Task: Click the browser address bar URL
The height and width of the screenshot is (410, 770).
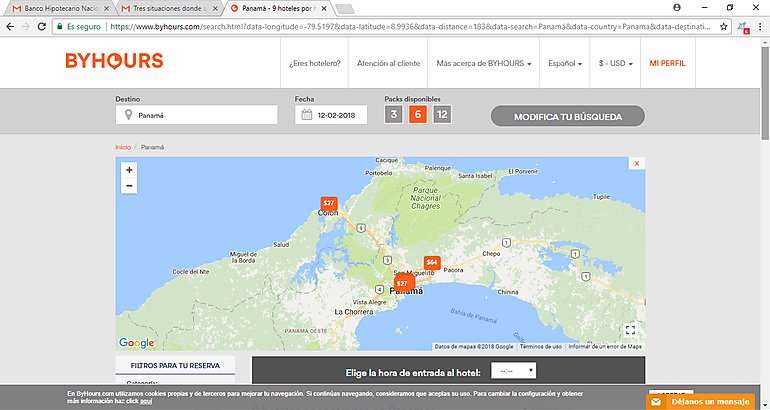Action: point(410,27)
